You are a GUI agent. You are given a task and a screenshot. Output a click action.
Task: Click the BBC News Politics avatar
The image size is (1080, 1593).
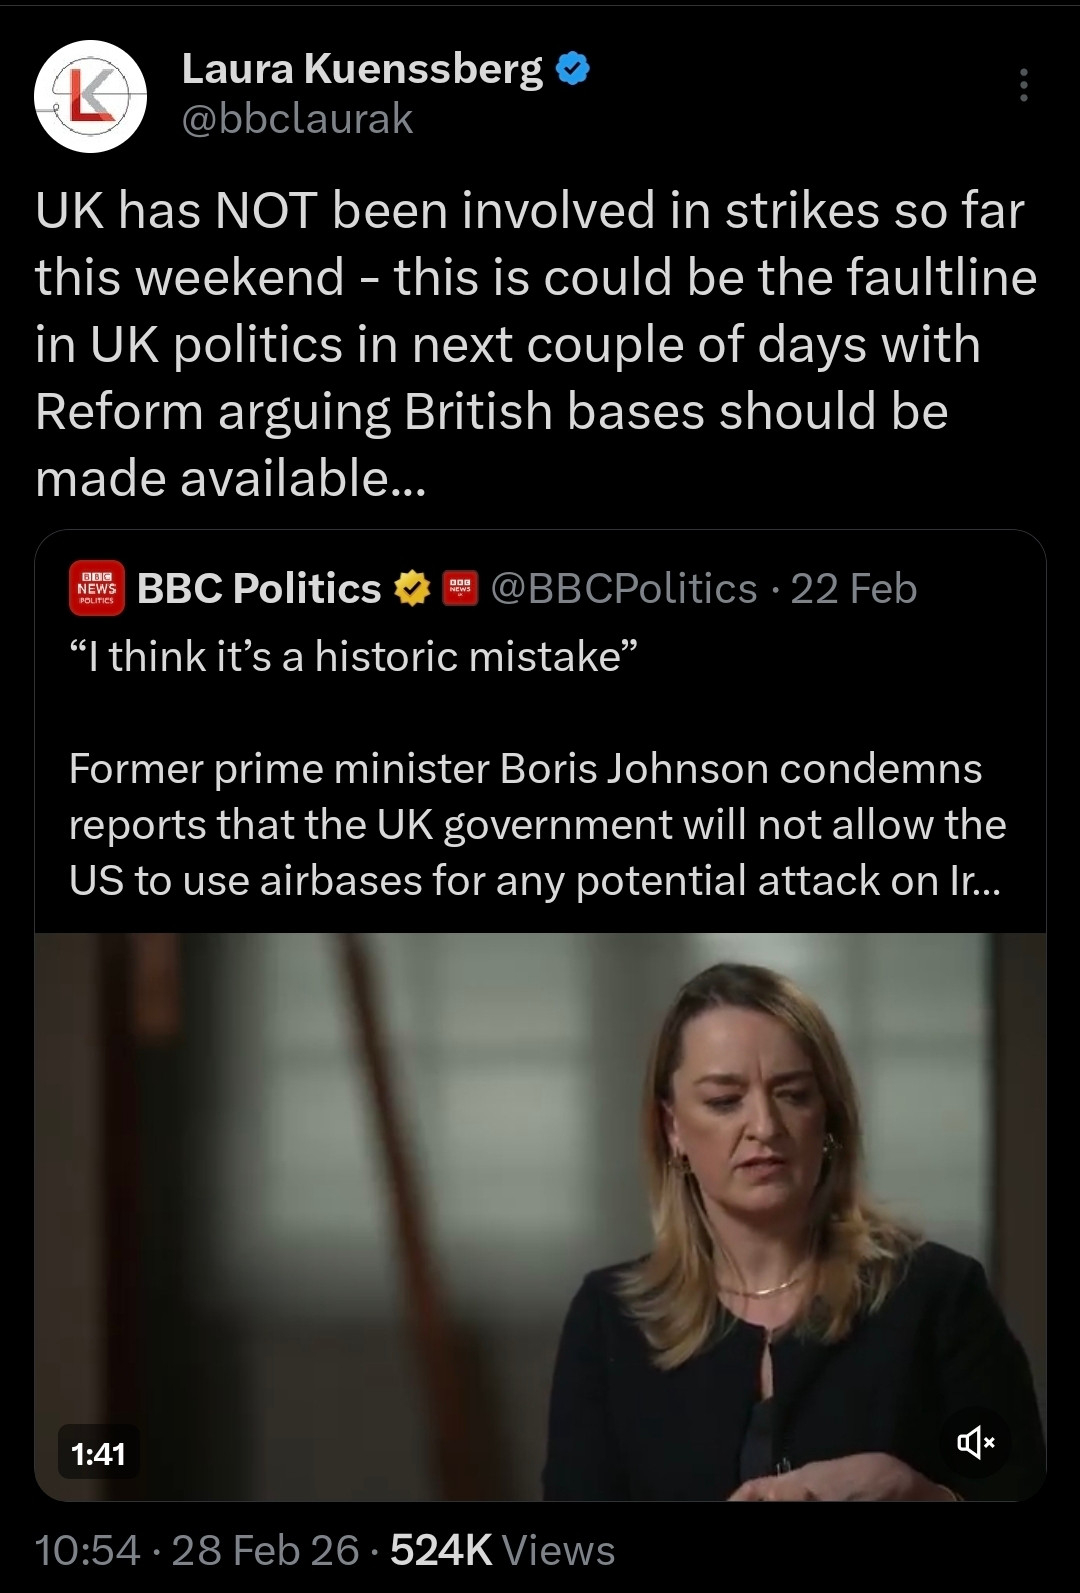(x=96, y=588)
